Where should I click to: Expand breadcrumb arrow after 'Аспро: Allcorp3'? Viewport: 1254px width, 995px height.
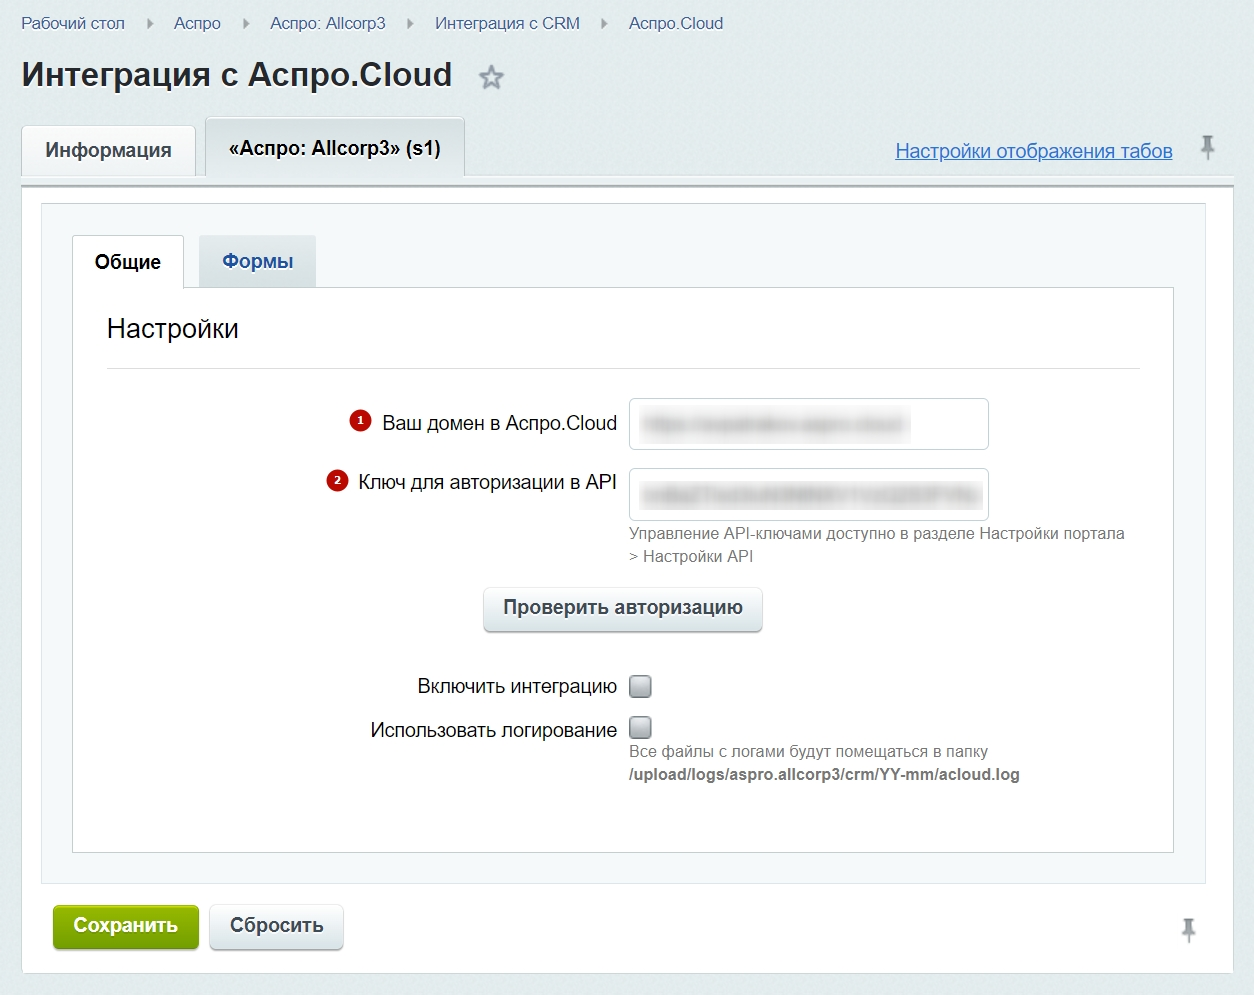[410, 23]
